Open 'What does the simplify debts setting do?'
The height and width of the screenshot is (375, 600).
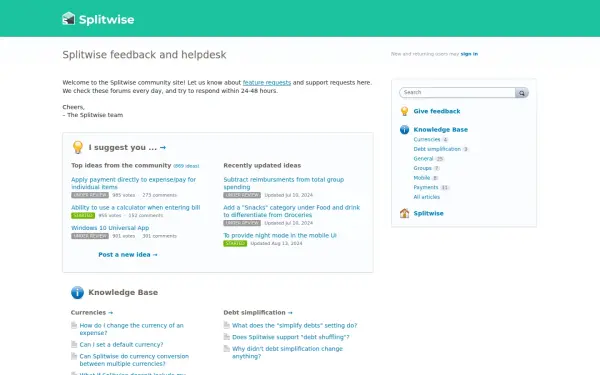point(294,325)
